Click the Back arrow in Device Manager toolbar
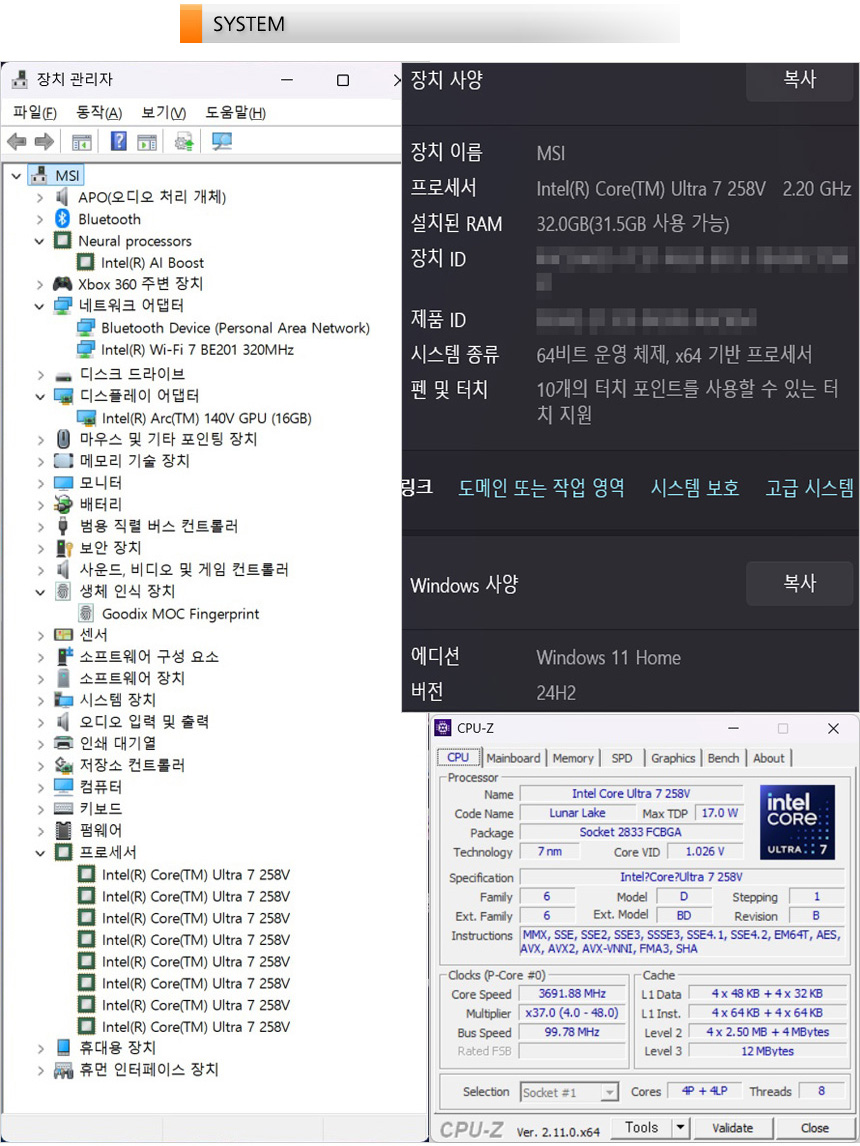This screenshot has height=1146, width=860. tap(17, 142)
